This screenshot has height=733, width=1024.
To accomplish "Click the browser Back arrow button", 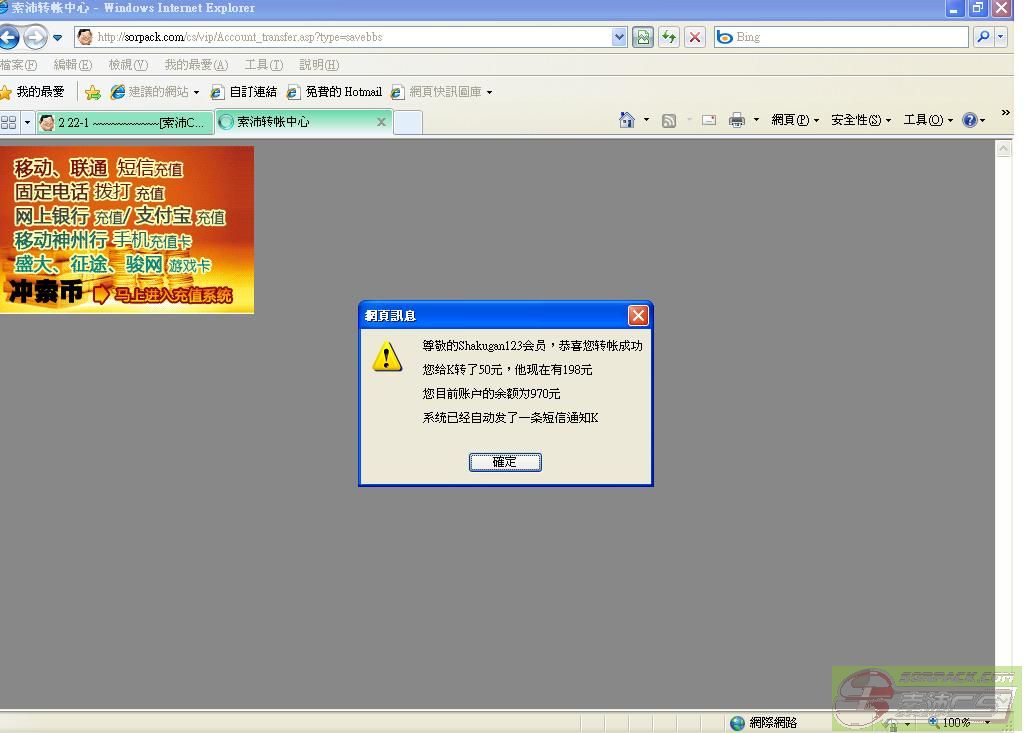I will (x=9, y=38).
